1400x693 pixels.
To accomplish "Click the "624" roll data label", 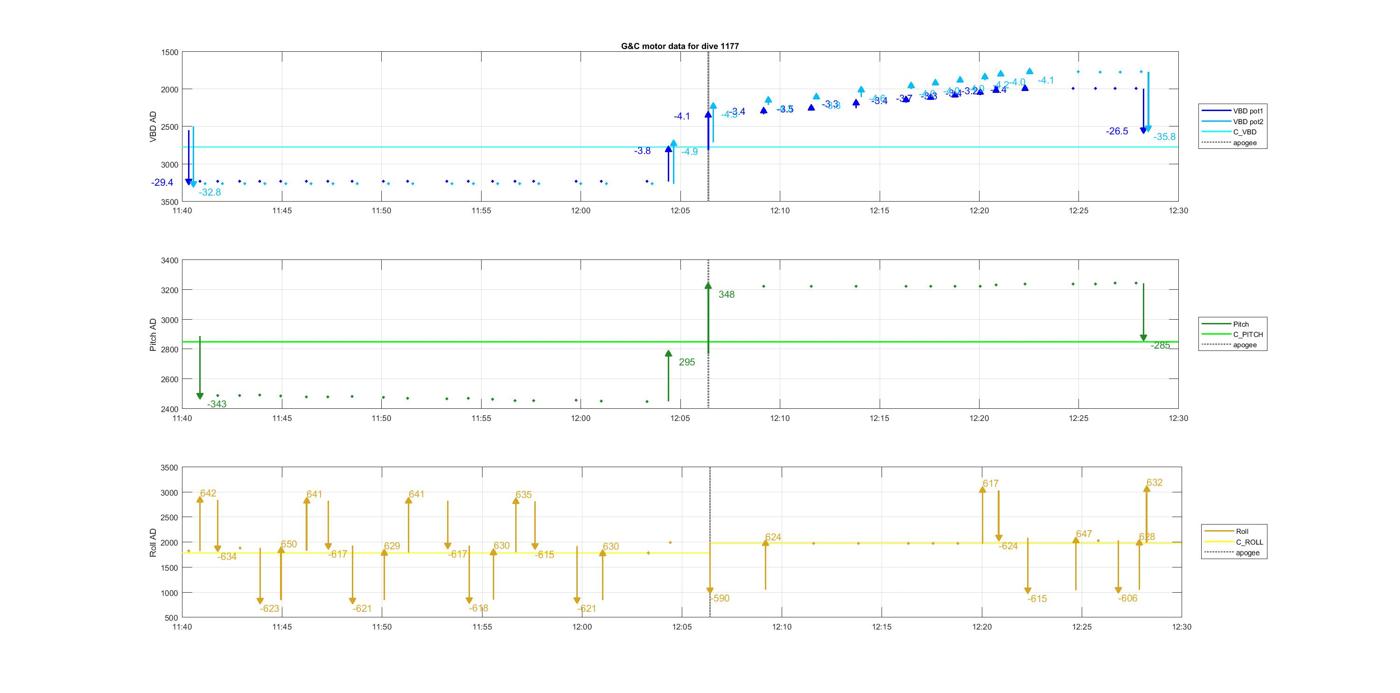I will click(773, 538).
